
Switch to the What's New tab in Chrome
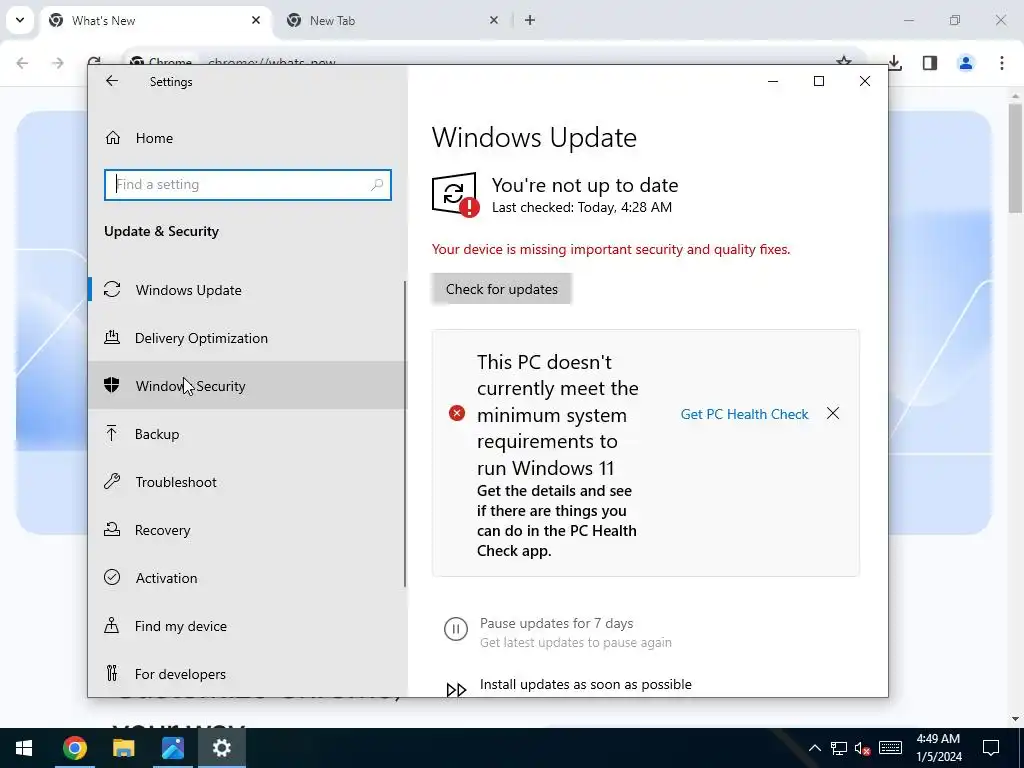click(x=156, y=20)
